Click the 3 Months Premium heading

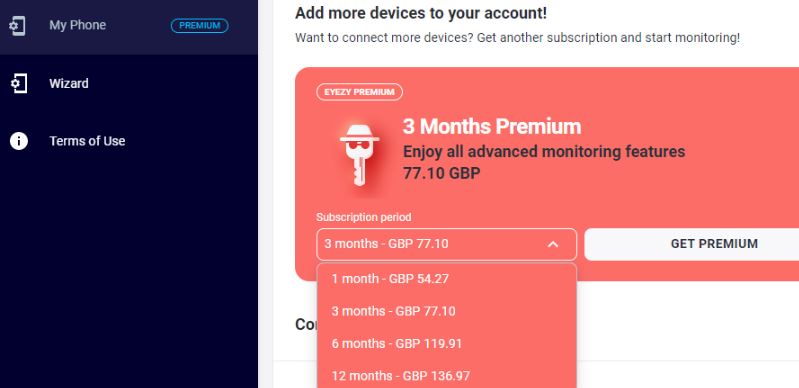tap(492, 126)
